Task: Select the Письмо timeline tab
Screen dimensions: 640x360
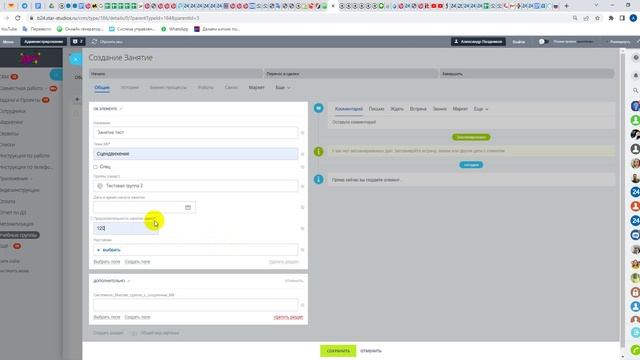Action: click(x=376, y=109)
